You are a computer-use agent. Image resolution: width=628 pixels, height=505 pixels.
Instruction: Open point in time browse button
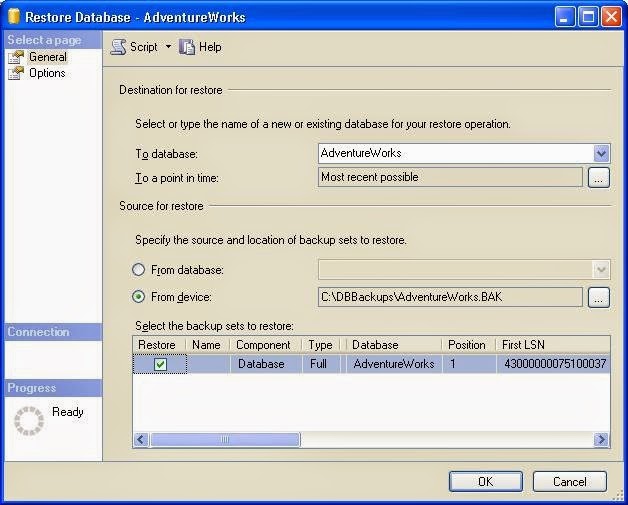pyautogui.click(x=599, y=177)
